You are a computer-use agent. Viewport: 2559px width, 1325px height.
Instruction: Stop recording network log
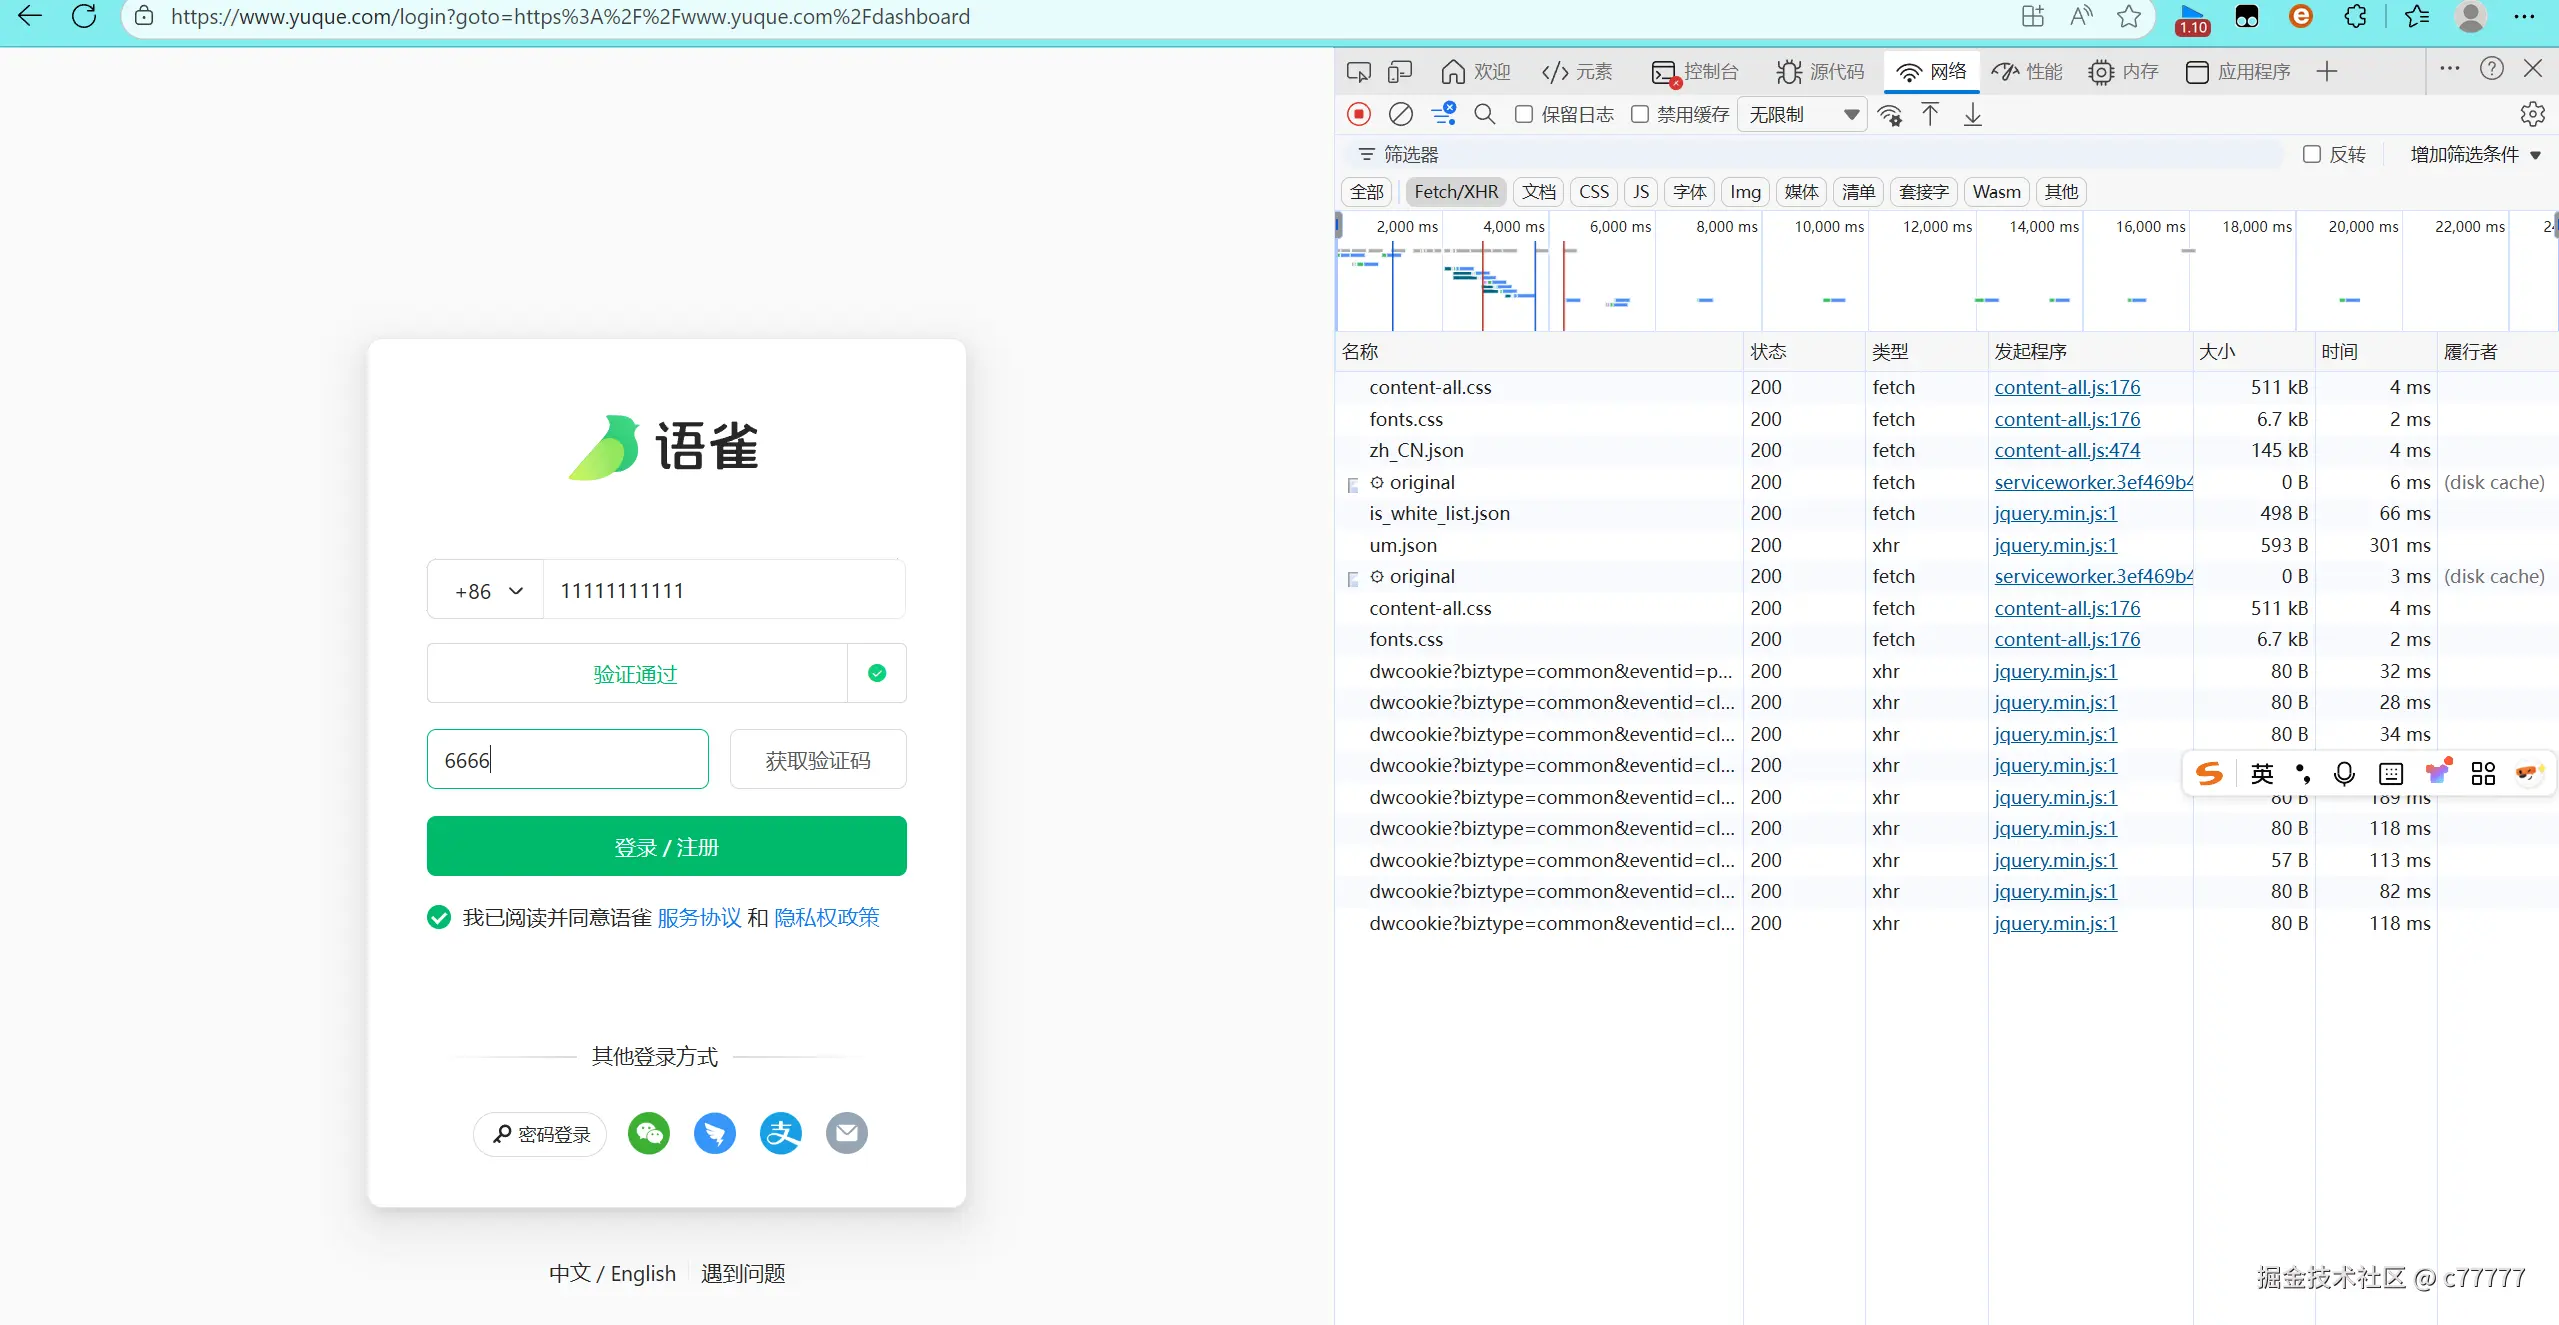(x=1358, y=114)
